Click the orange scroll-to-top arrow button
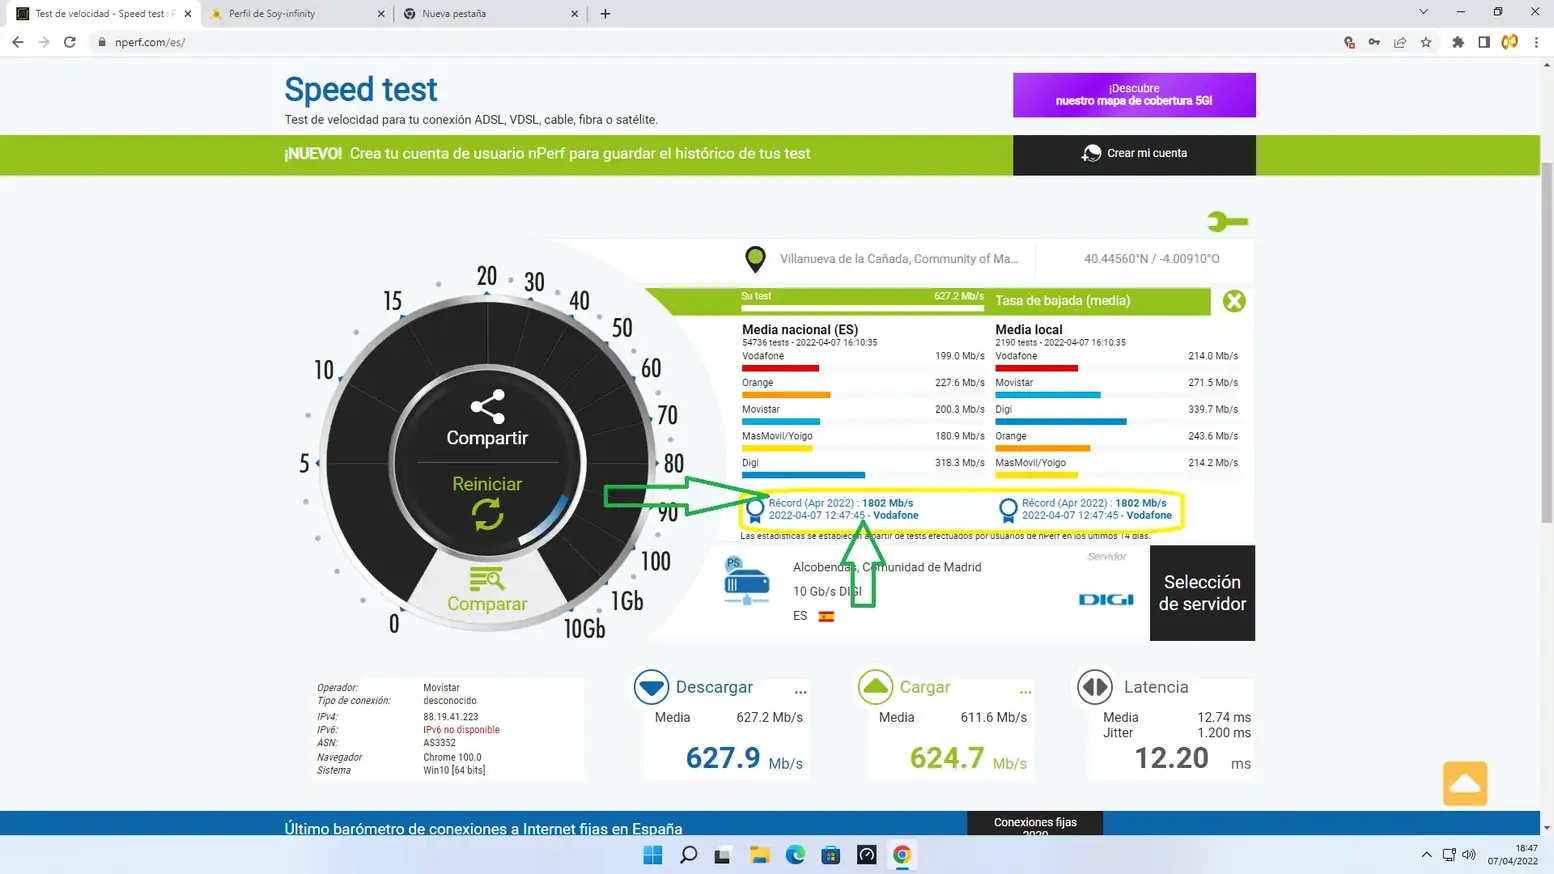1554x874 pixels. tap(1465, 783)
